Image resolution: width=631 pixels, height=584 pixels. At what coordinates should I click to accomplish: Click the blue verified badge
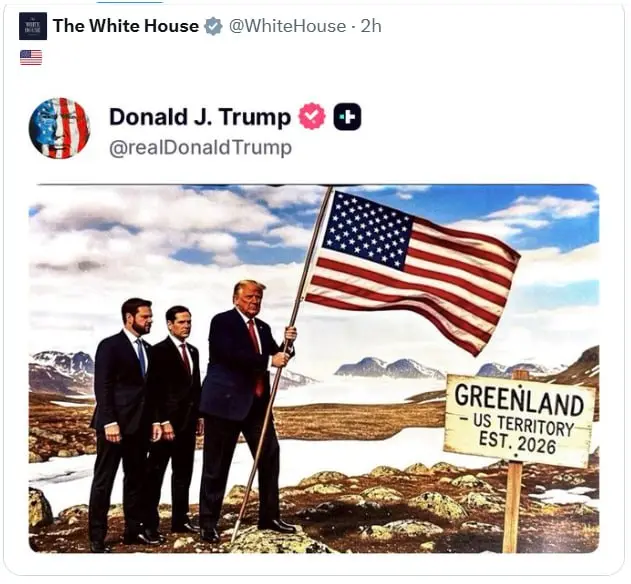(213, 27)
